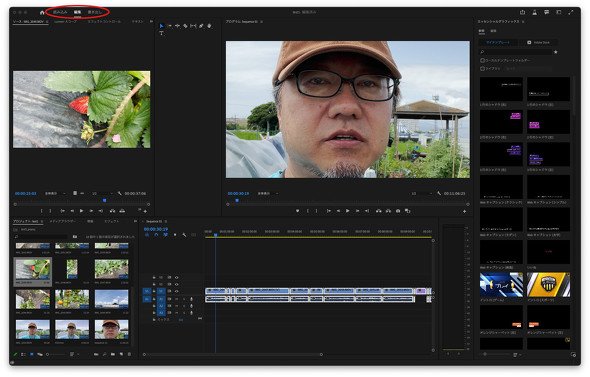Choose the Razor tool in toolbar
Screen dimensions: 590x377
point(185,26)
